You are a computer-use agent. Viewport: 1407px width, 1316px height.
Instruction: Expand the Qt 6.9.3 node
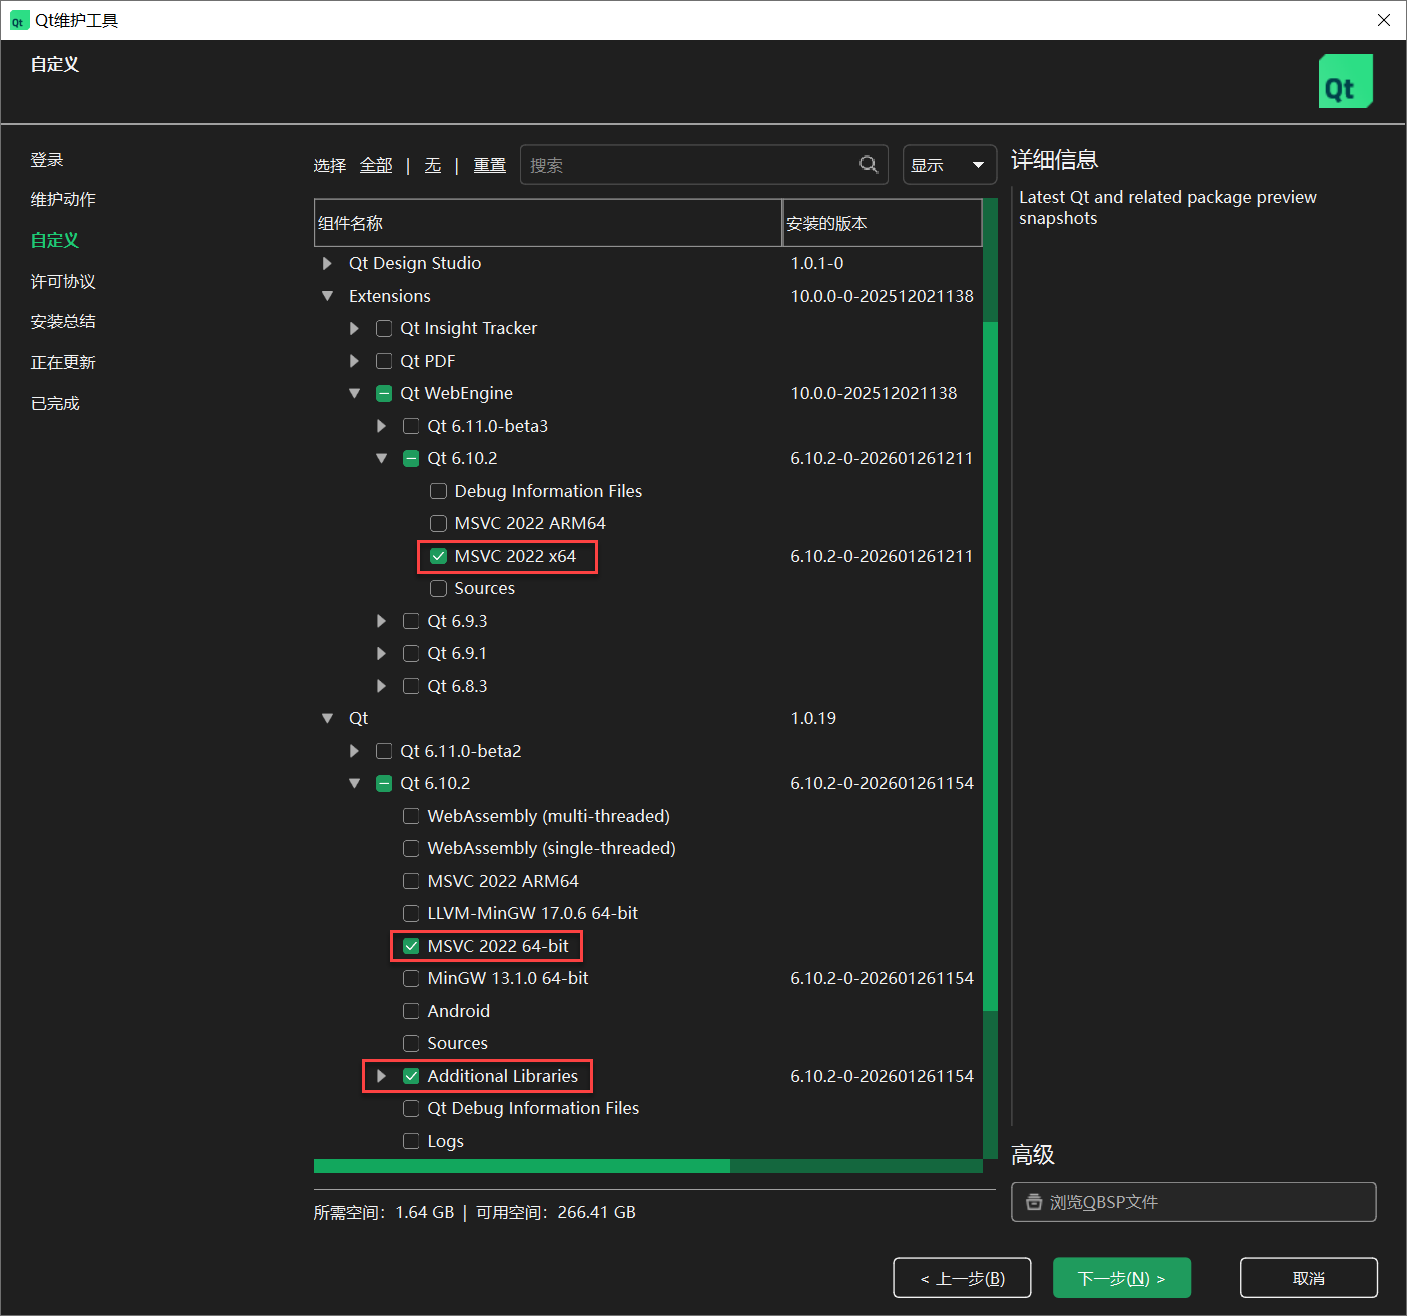tap(381, 621)
